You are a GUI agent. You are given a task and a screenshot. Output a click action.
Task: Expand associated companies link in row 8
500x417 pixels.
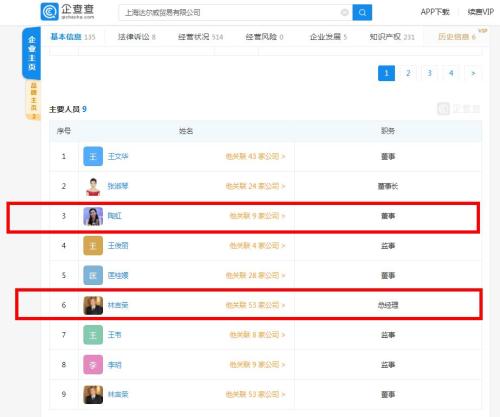(257, 365)
